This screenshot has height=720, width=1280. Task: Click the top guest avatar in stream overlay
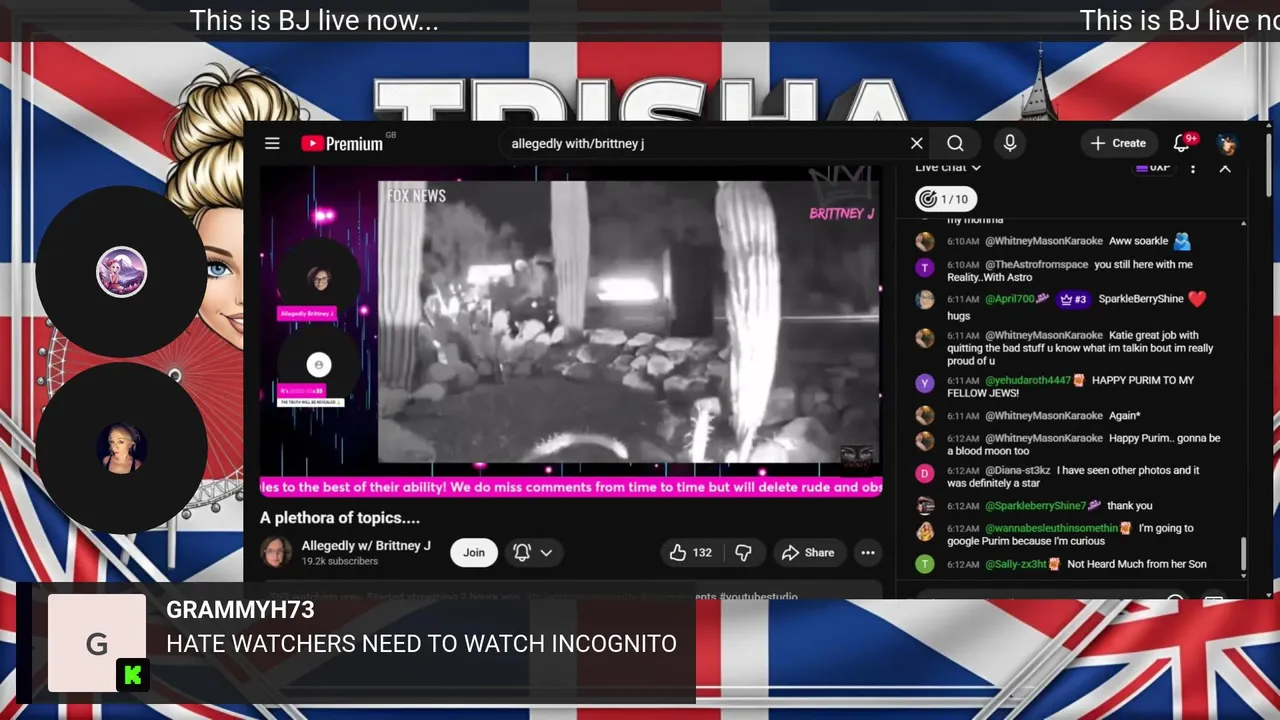pyautogui.click(x=121, y=272)
